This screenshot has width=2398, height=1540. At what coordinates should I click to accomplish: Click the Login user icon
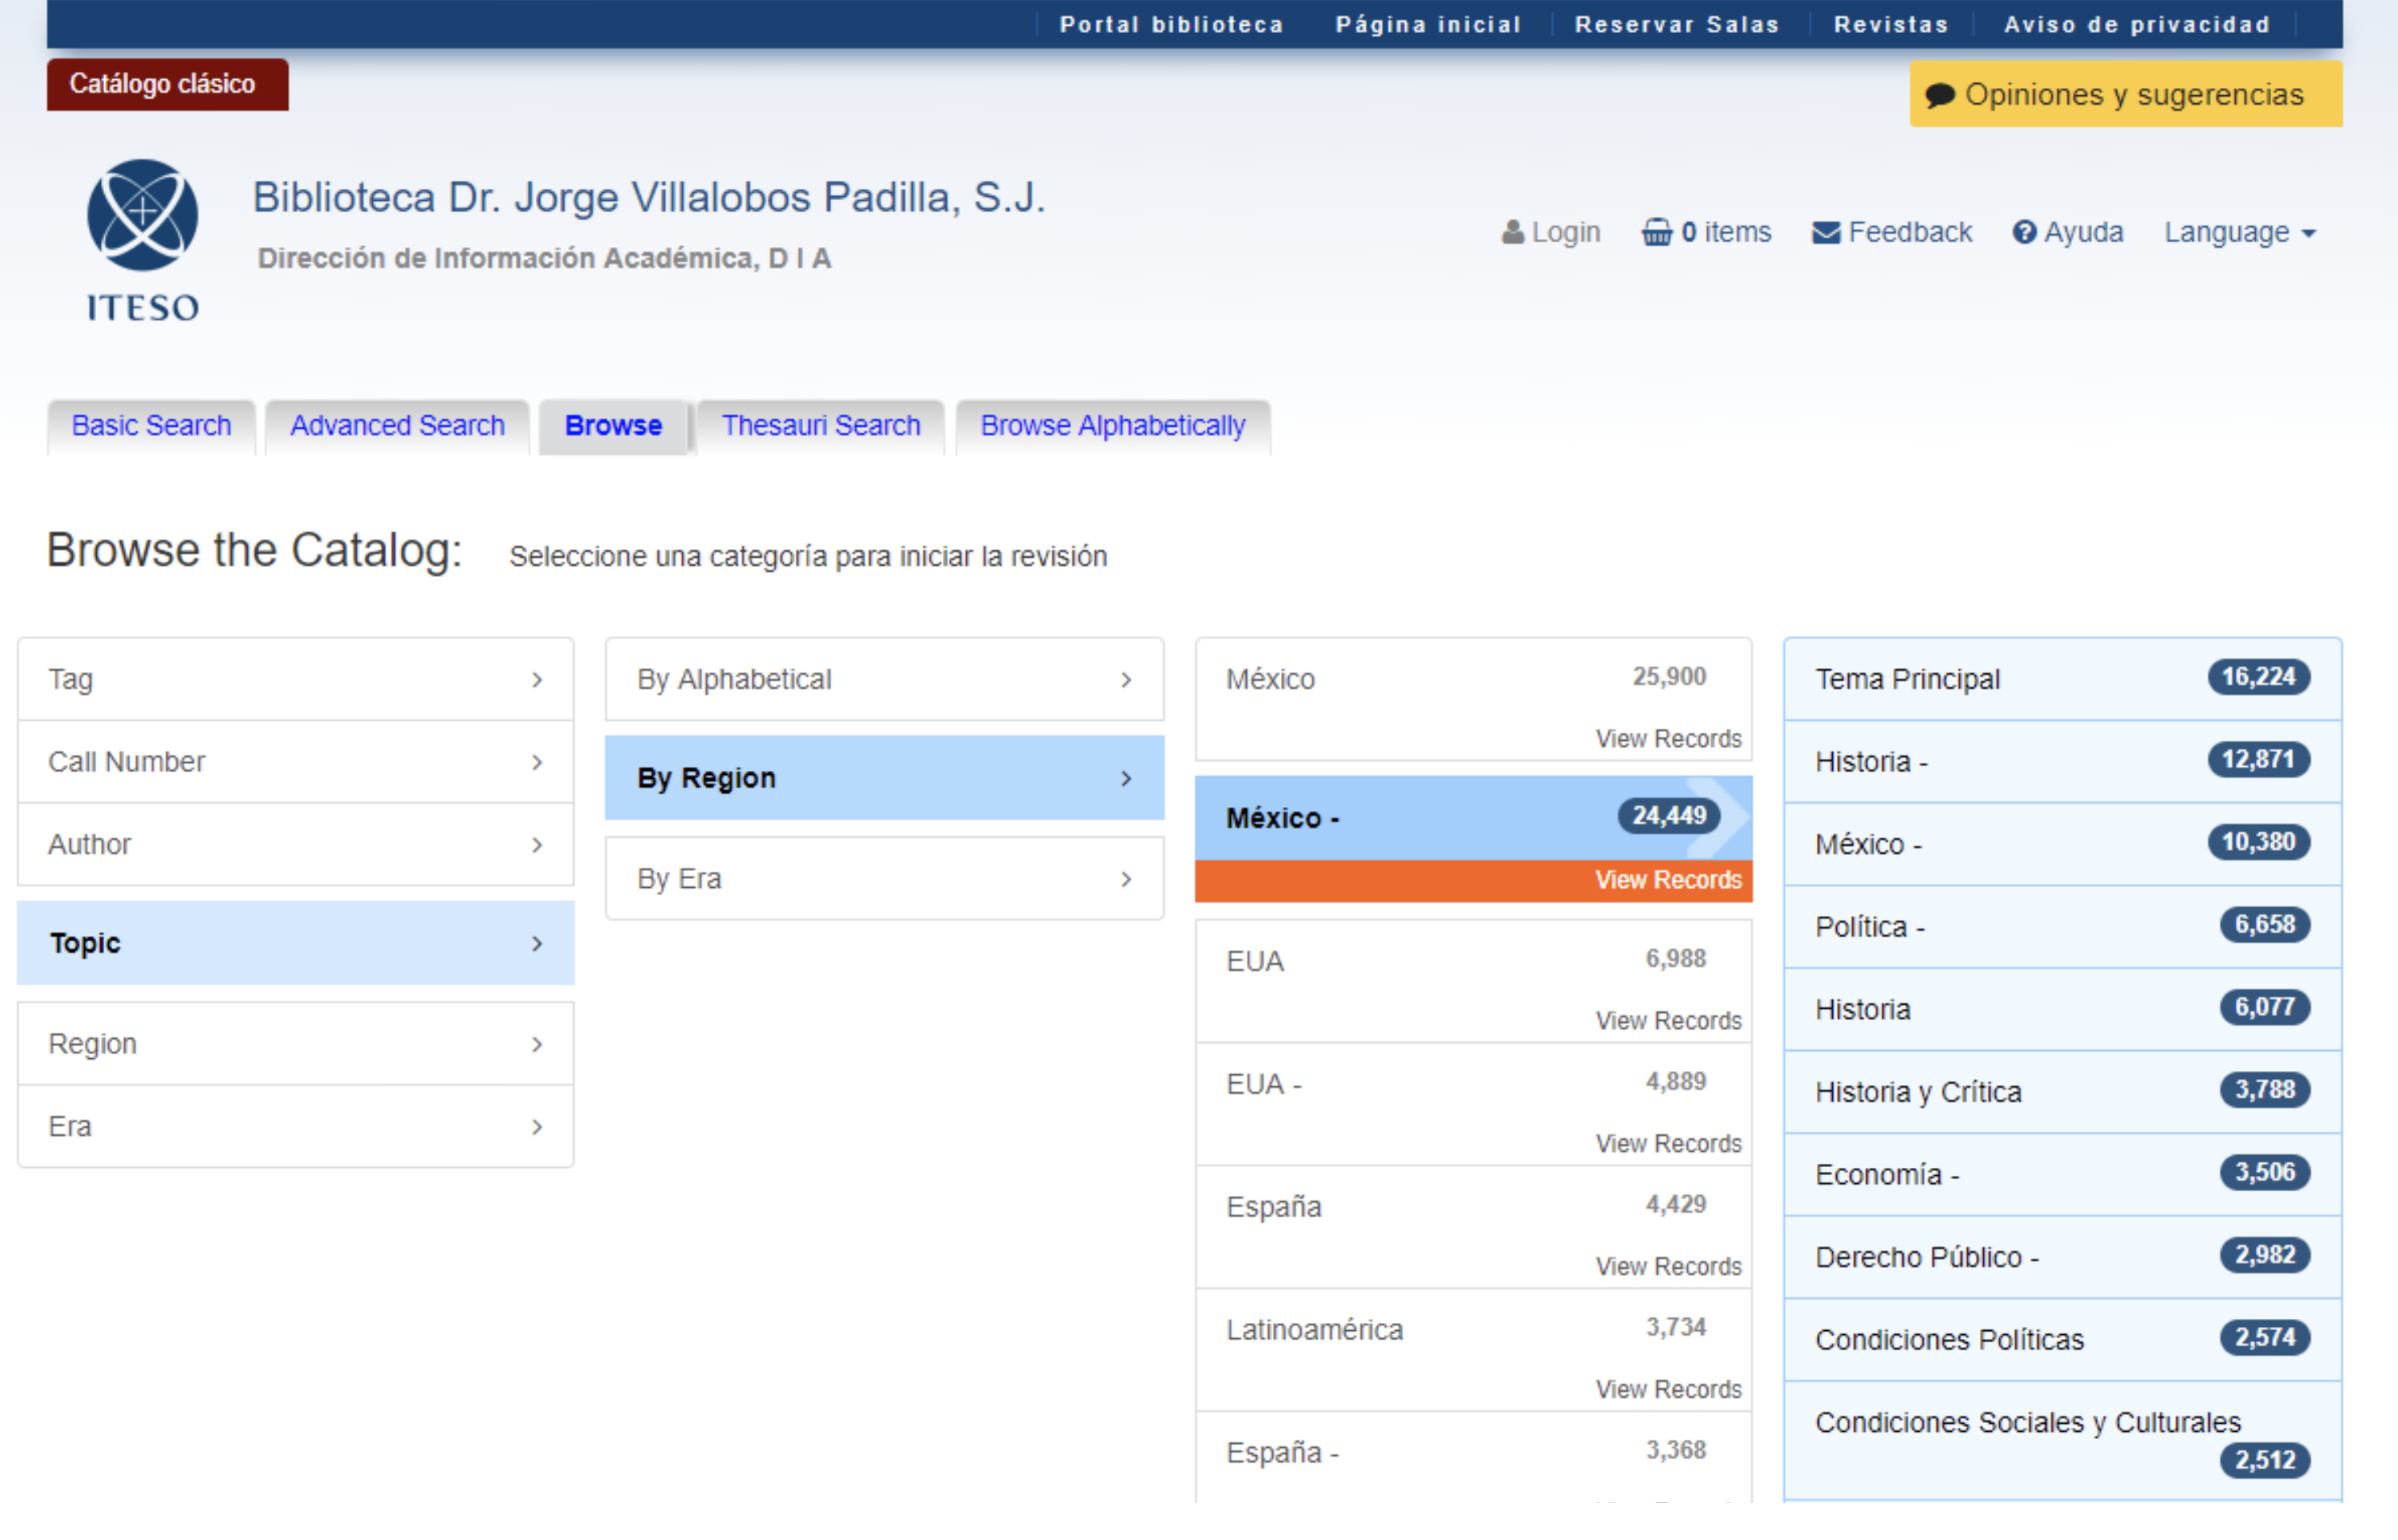pos(1512,232)
